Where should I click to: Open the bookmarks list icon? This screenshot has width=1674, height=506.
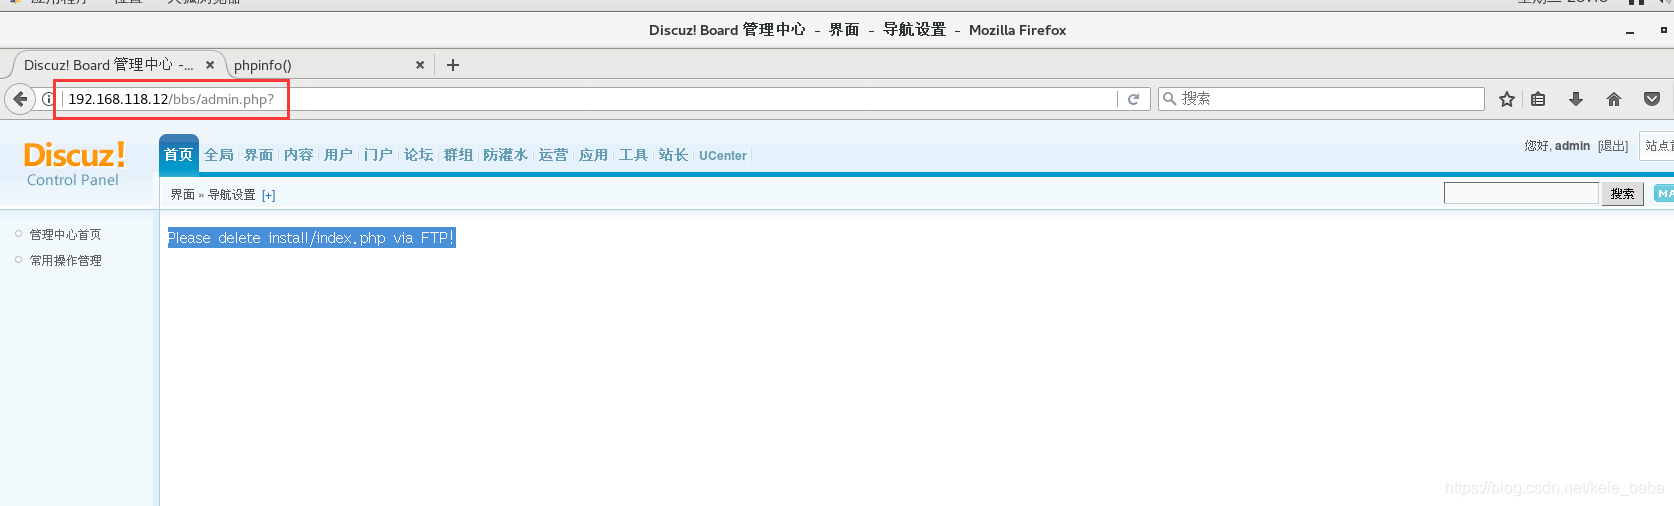click(x=1538, y=99)
